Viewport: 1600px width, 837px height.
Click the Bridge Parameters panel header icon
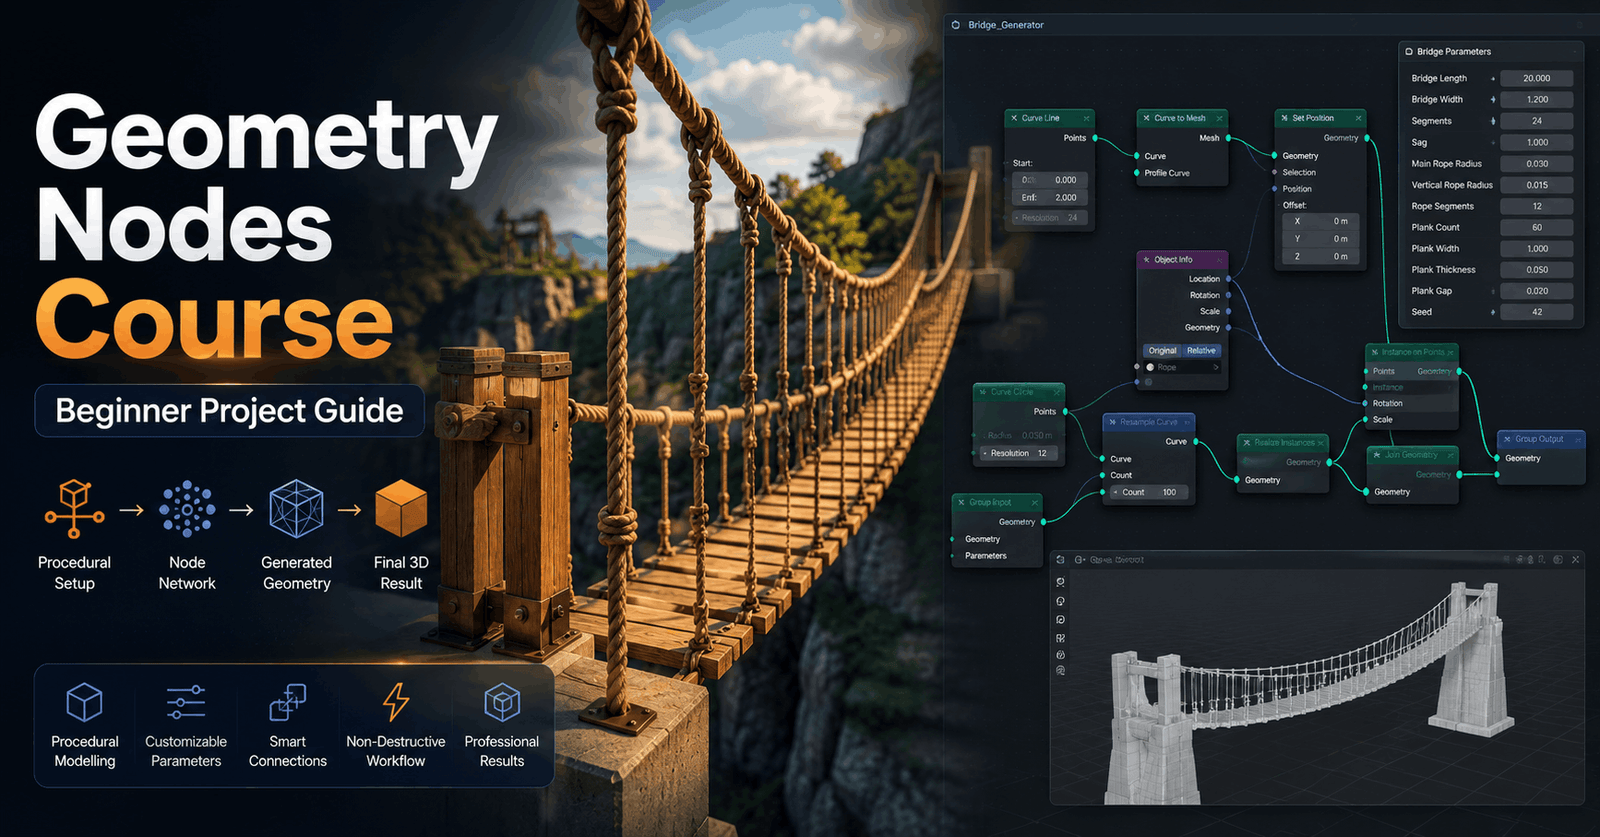1409,51
